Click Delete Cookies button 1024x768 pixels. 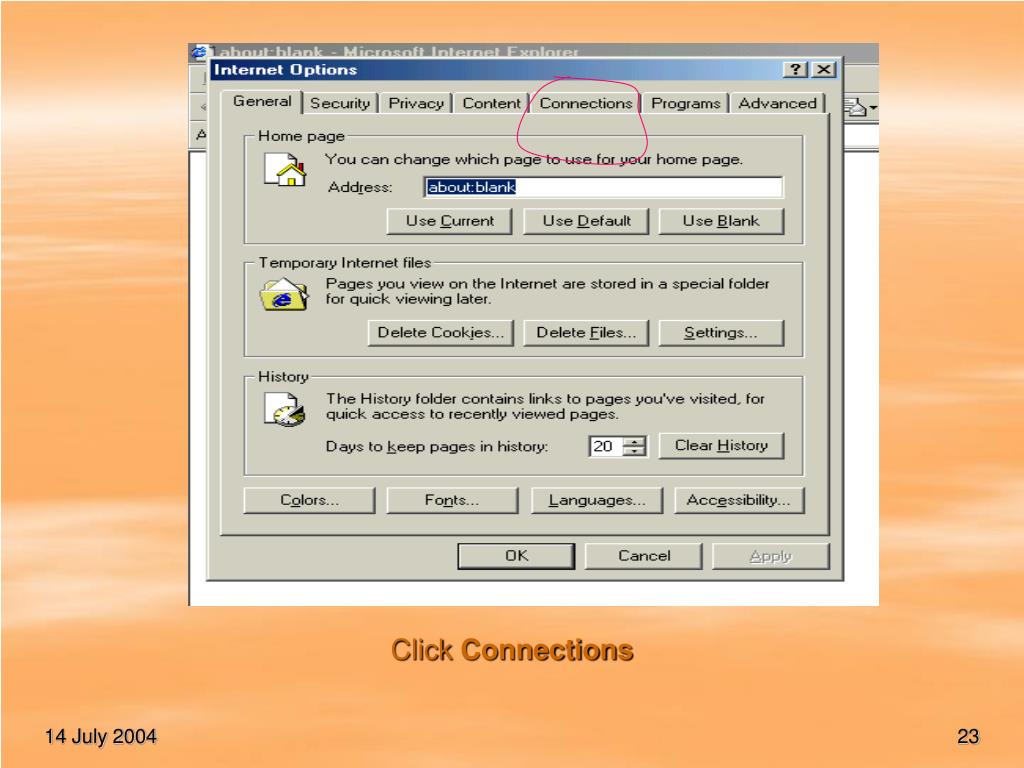[x=441, y=332]
